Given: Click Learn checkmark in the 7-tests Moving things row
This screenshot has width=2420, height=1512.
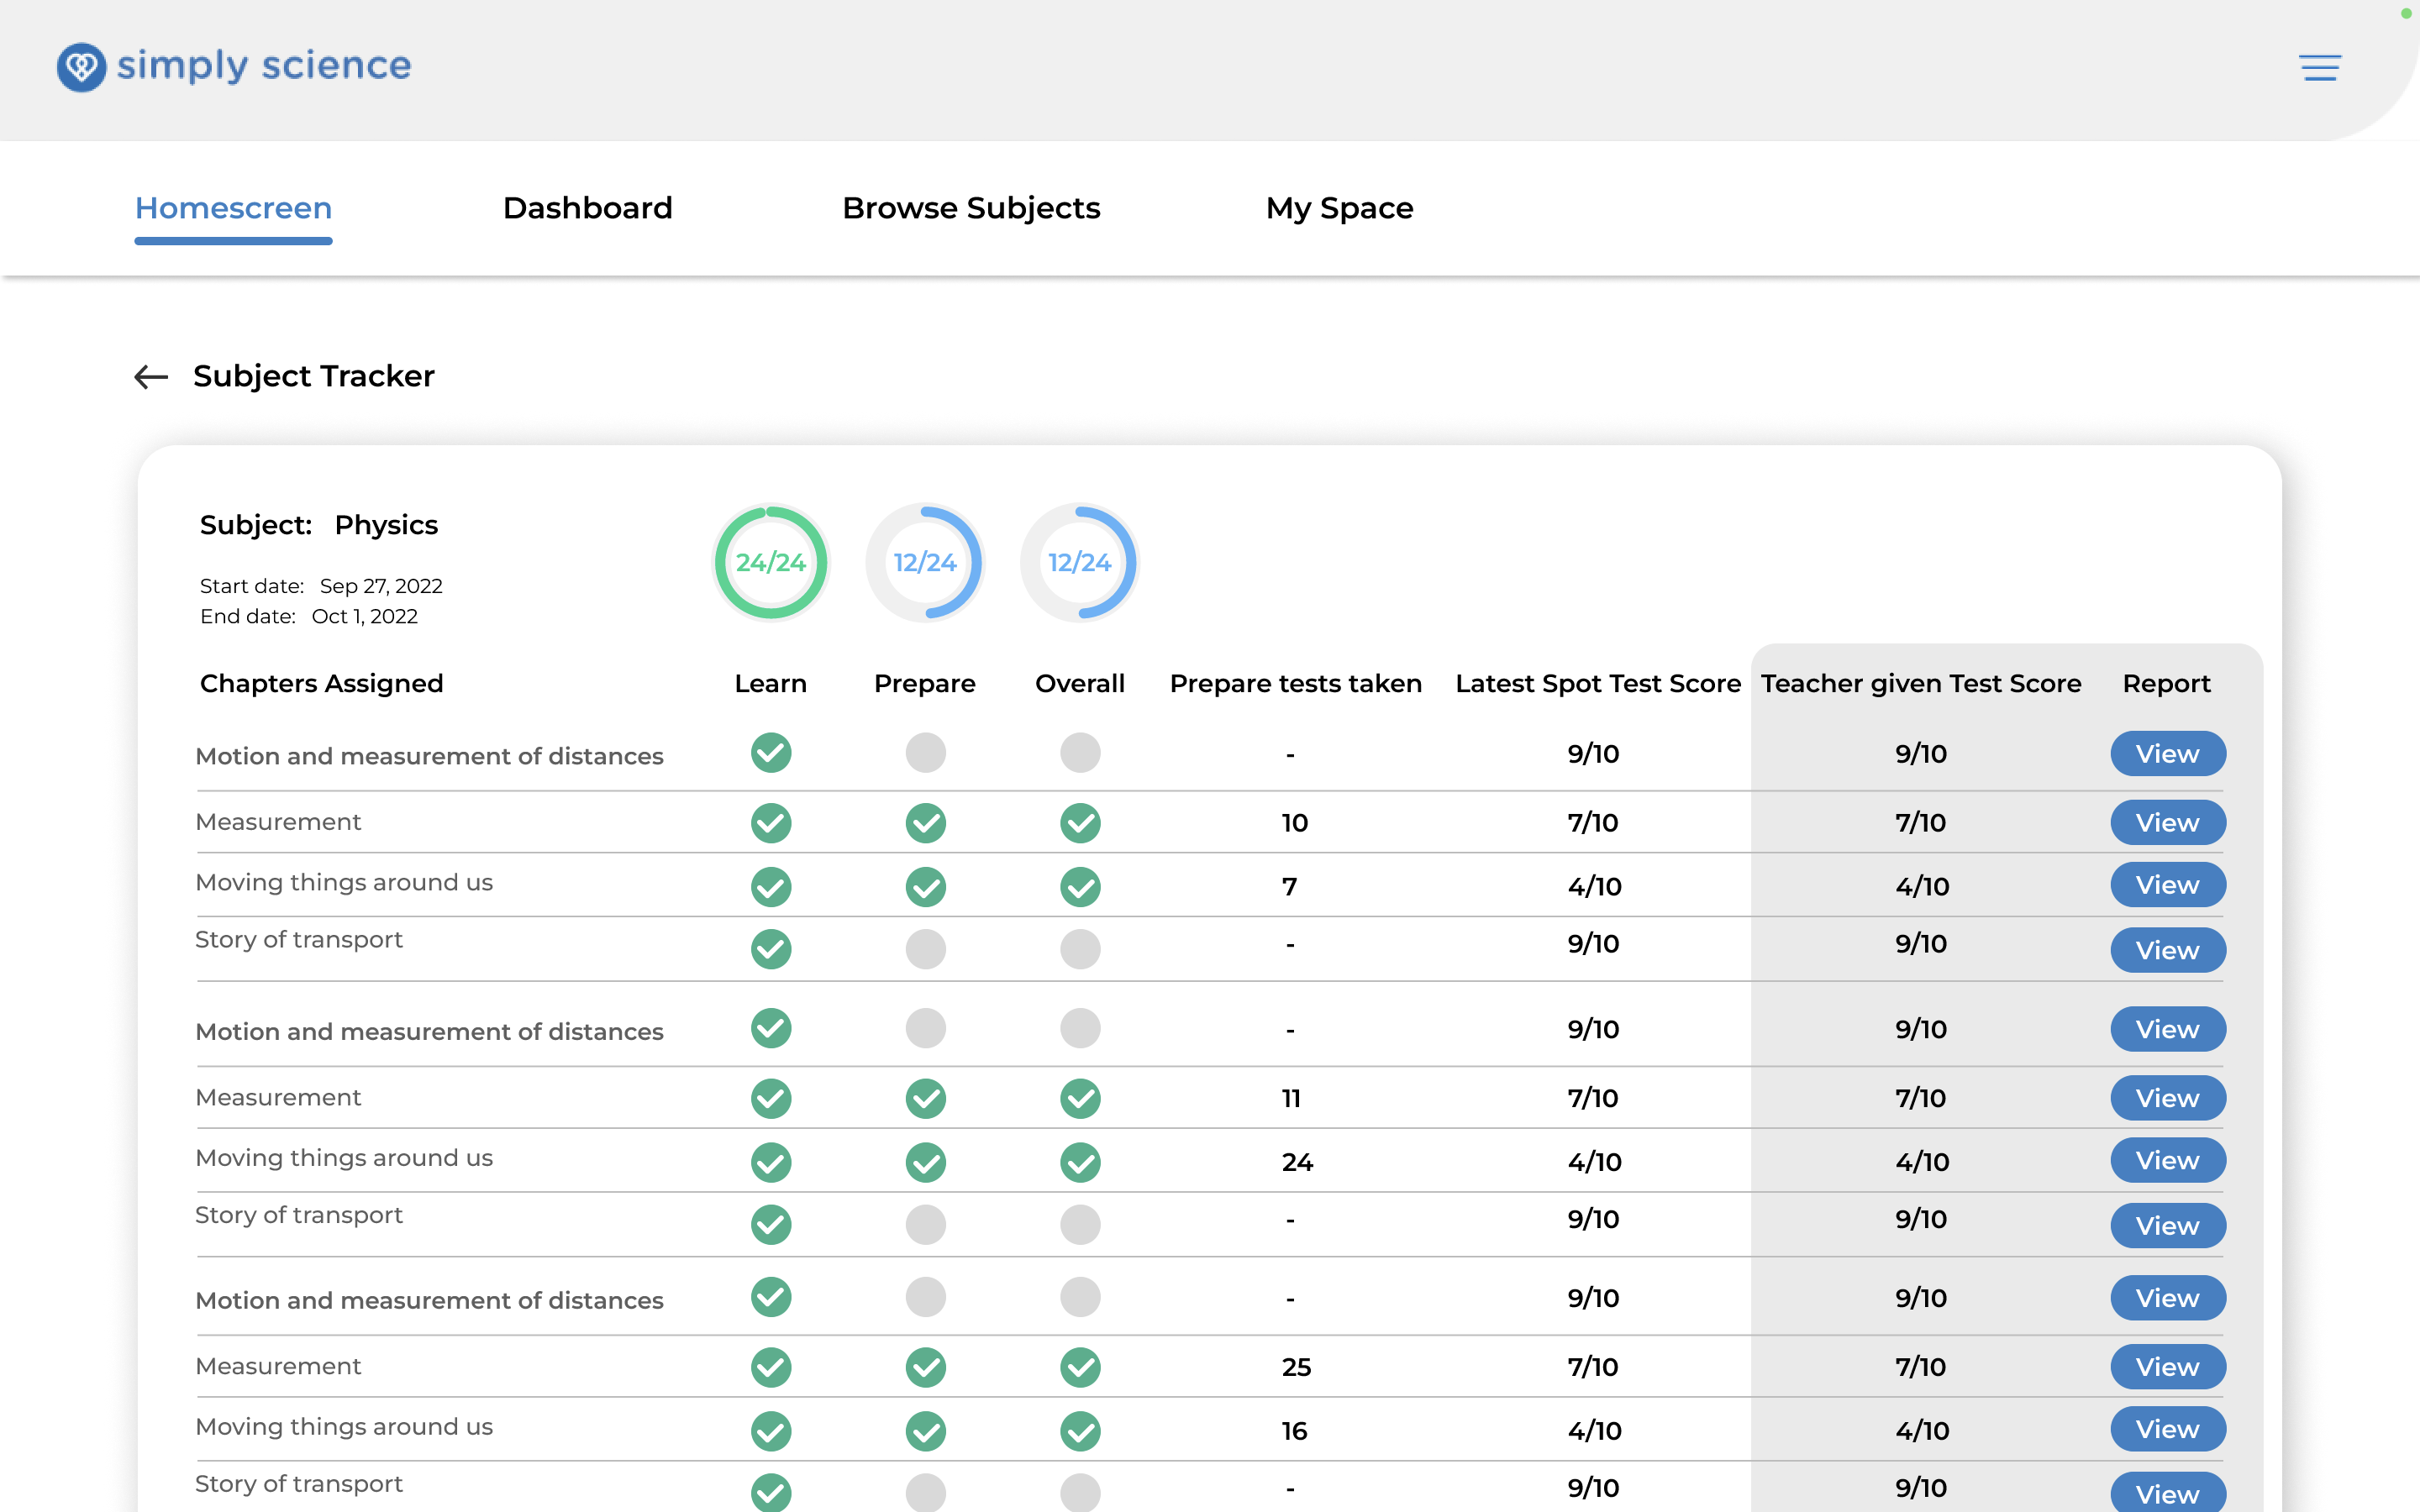Looking at the screenshot, I should [x=771, y=887].
